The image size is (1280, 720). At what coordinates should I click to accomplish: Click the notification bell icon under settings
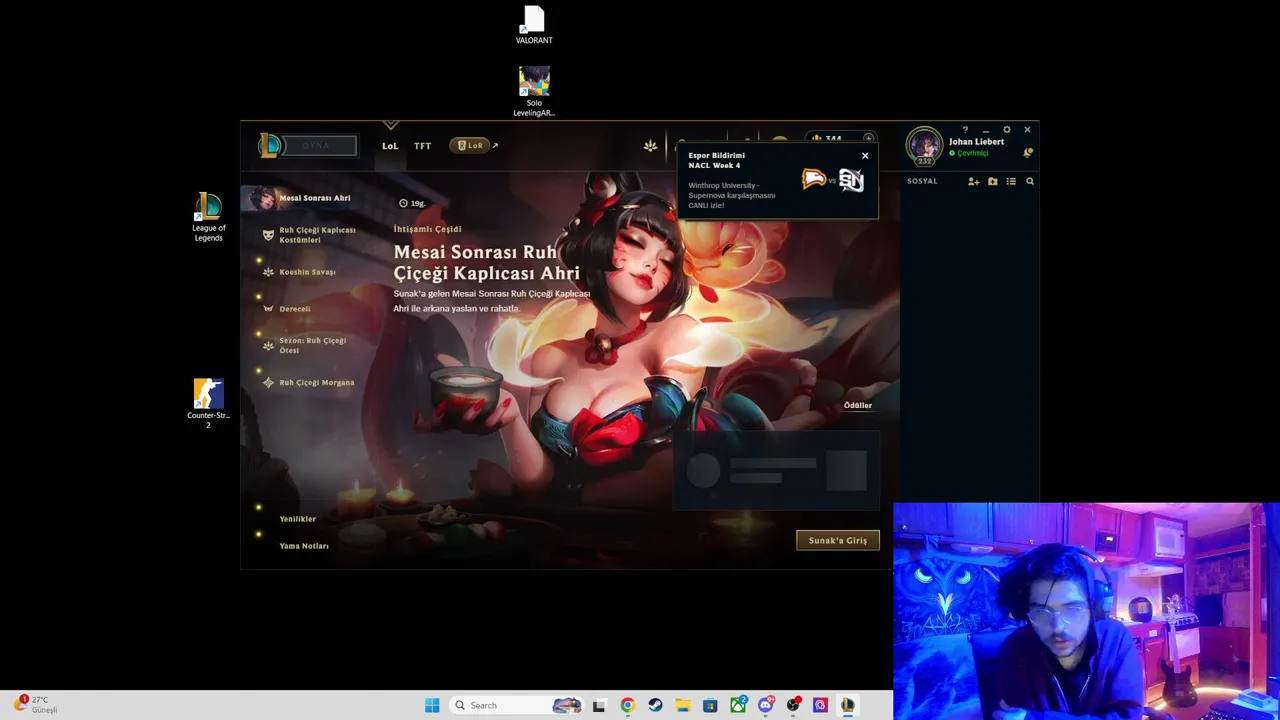coord(1028,153)
